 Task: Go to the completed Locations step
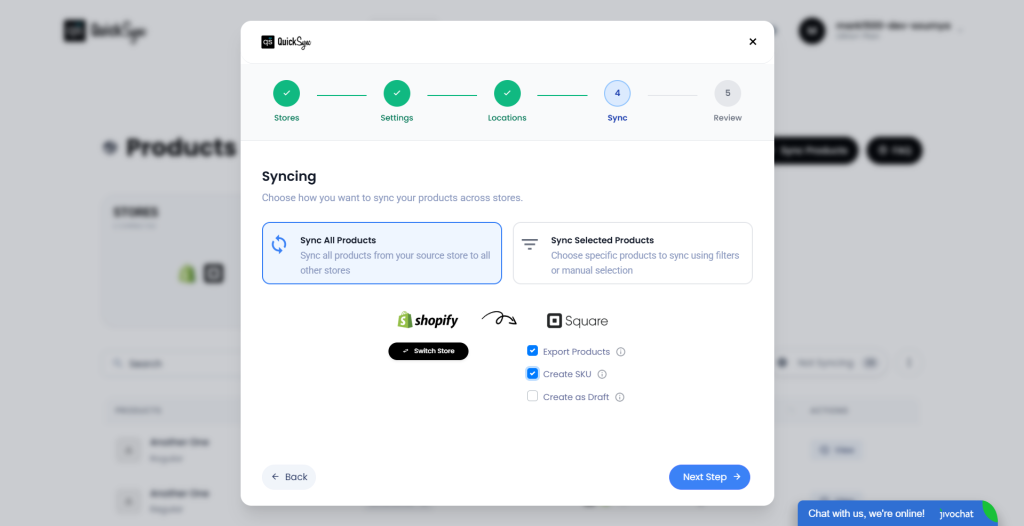click(507, 93)
